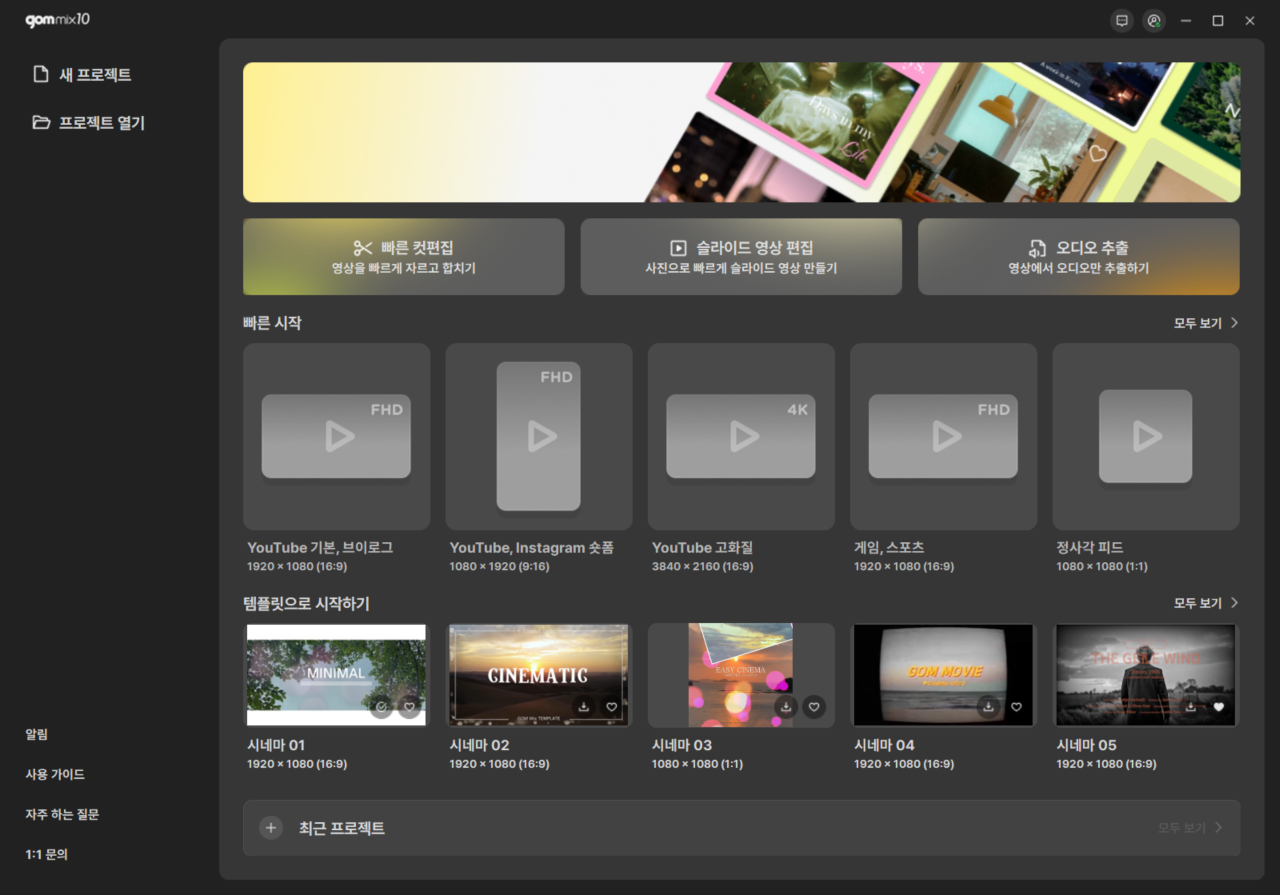Viewport: 1280px width, 895px height.
Task: Open the 사용 가이드 link
Action: (x=55, y=775)
